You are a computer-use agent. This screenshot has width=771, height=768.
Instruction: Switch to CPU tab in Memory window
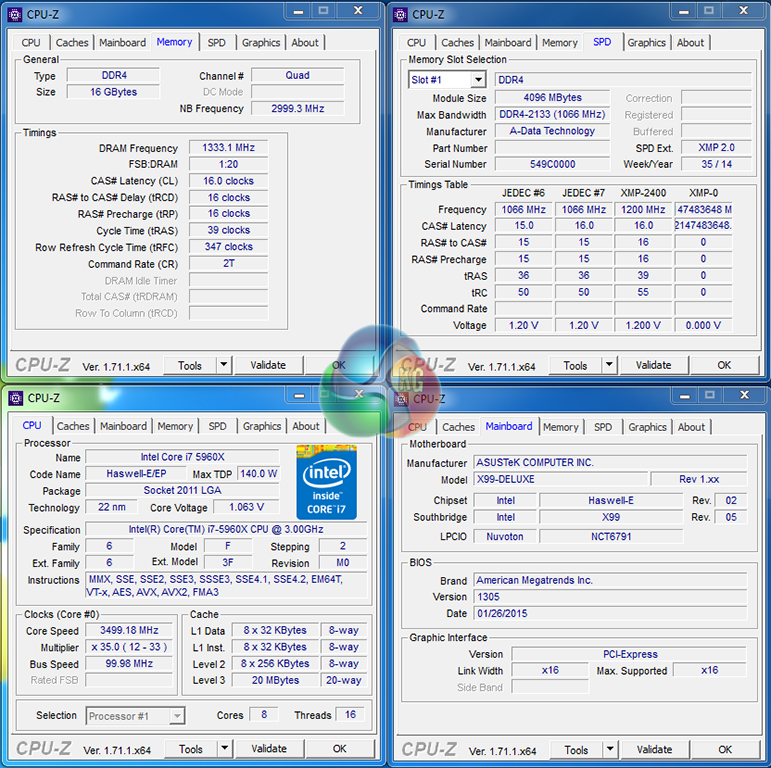tap(31, 43)
